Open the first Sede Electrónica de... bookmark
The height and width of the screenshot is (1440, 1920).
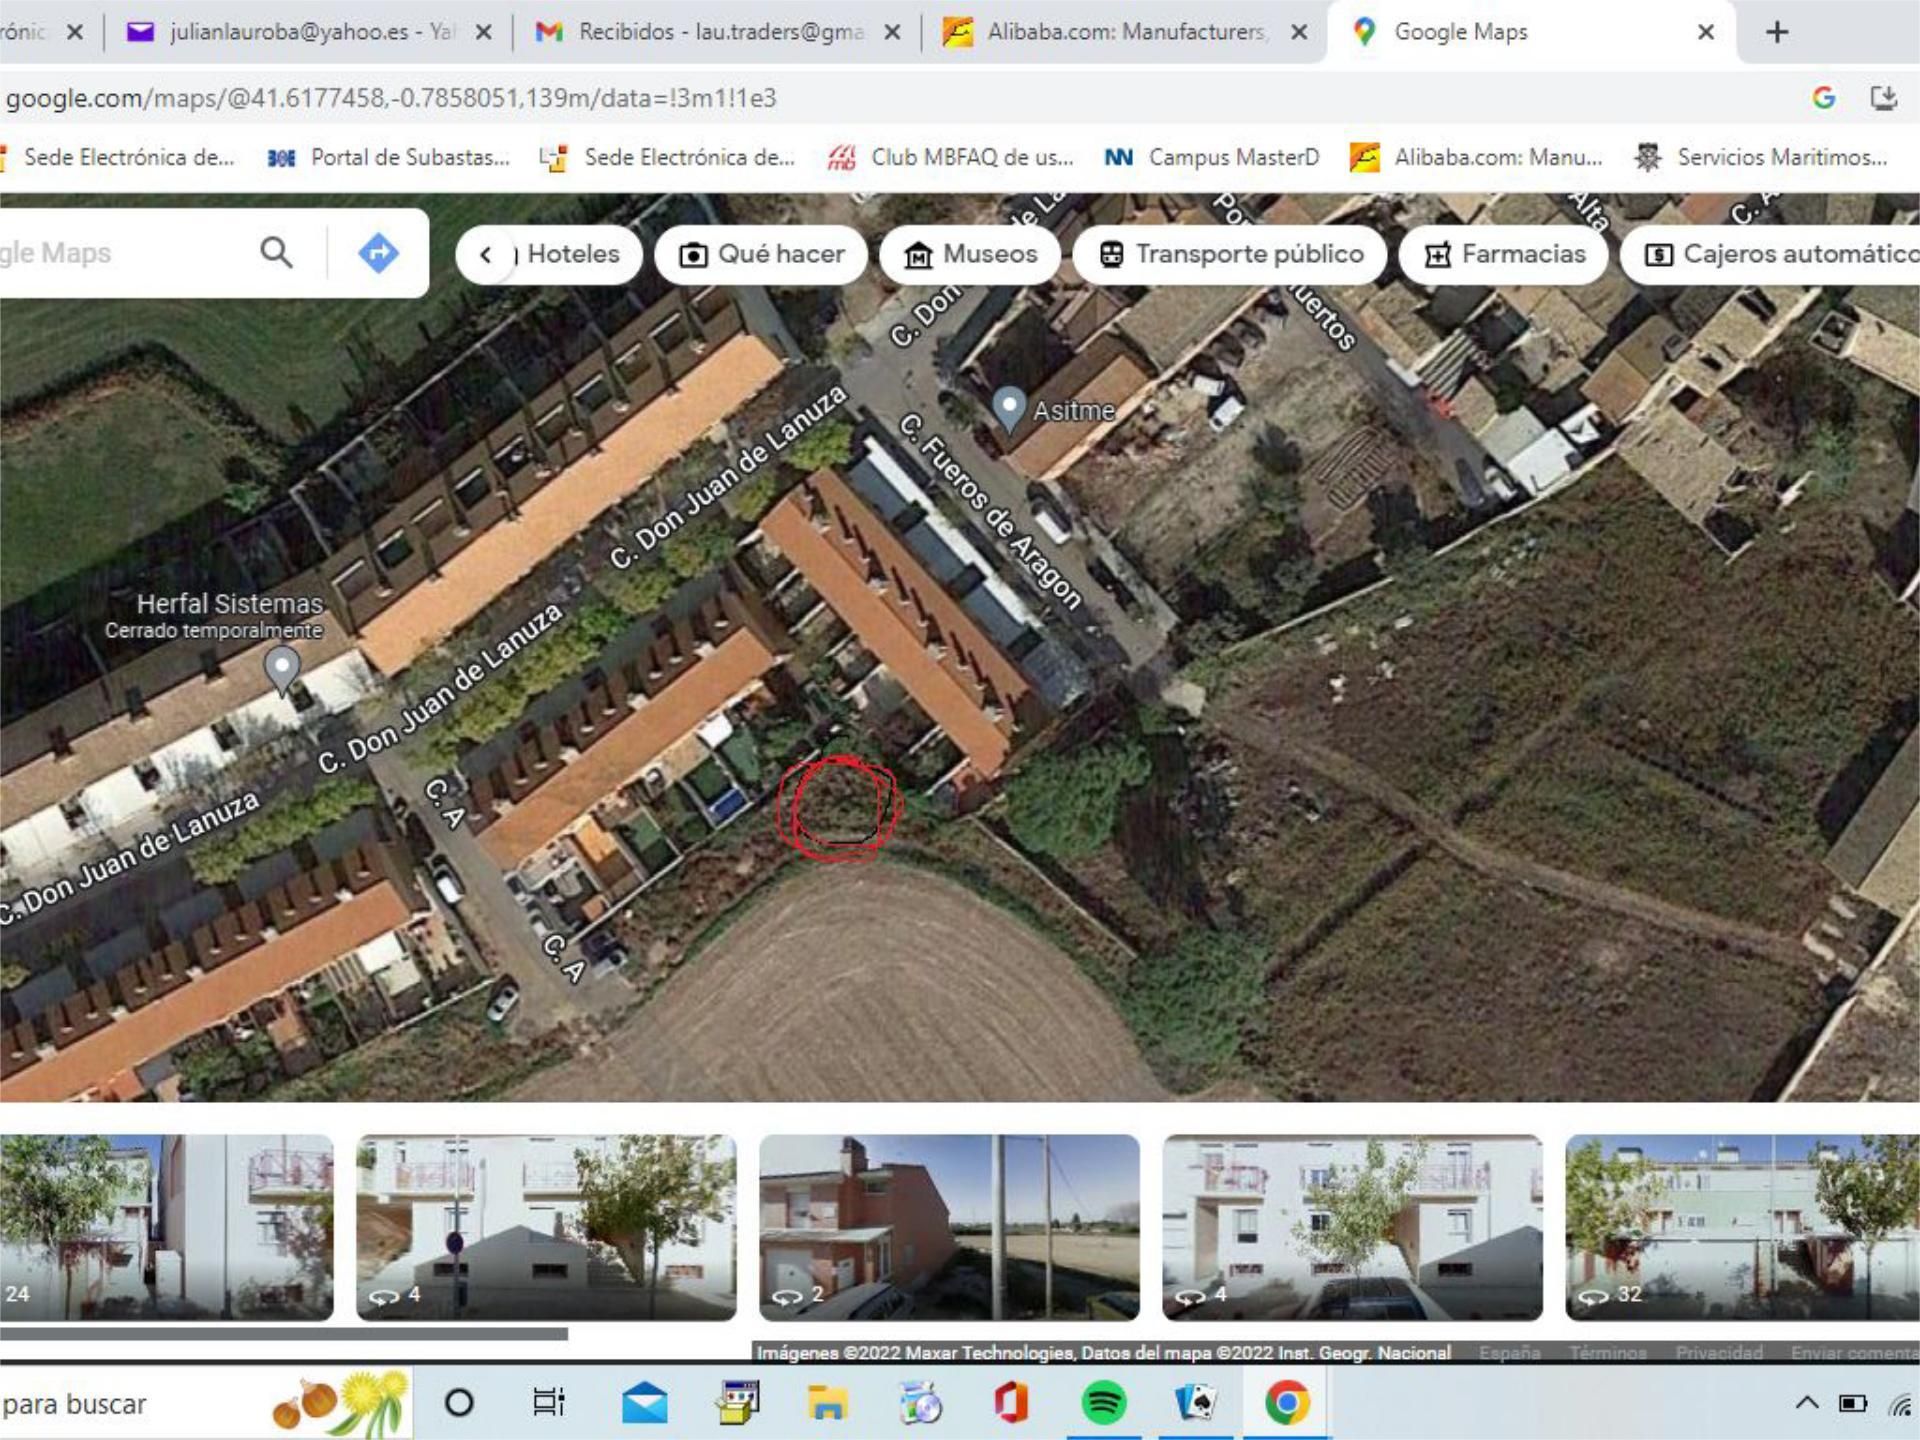click(118, 157)
